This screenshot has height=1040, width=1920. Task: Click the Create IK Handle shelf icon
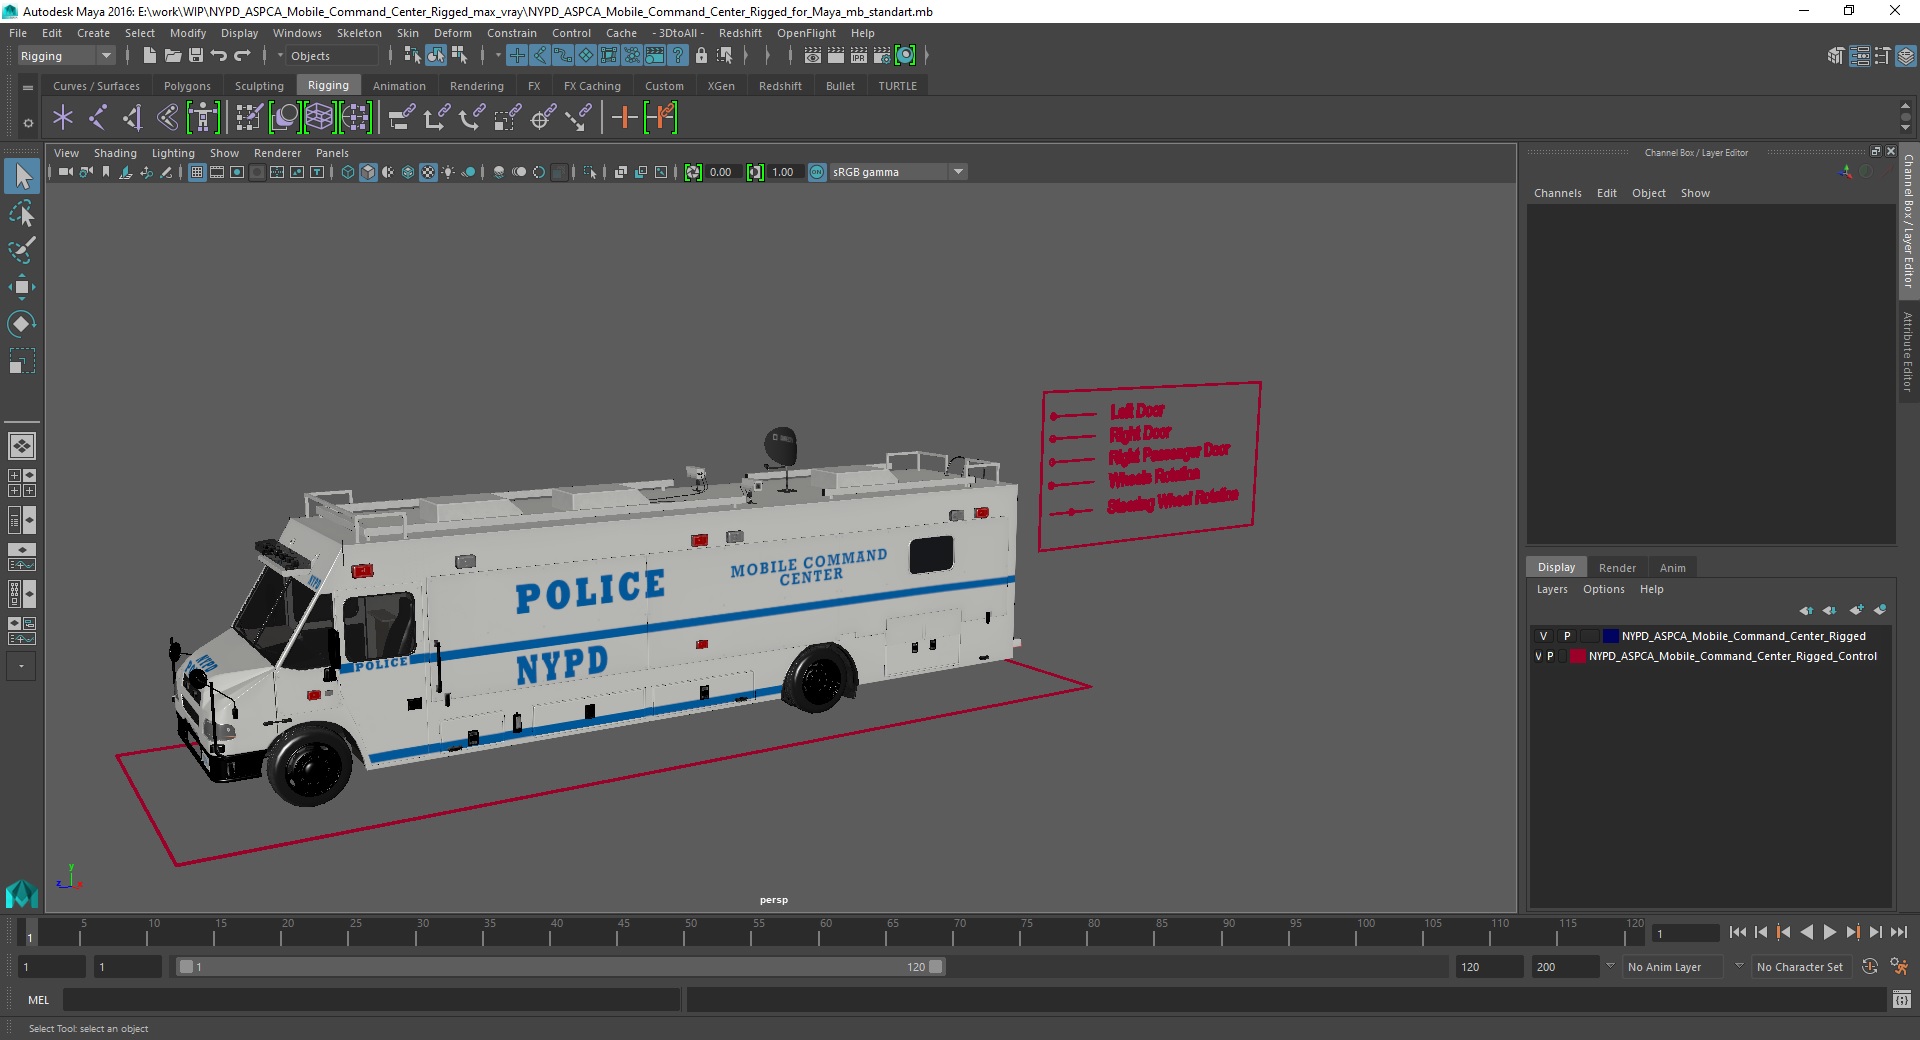[x=133, y=118]
